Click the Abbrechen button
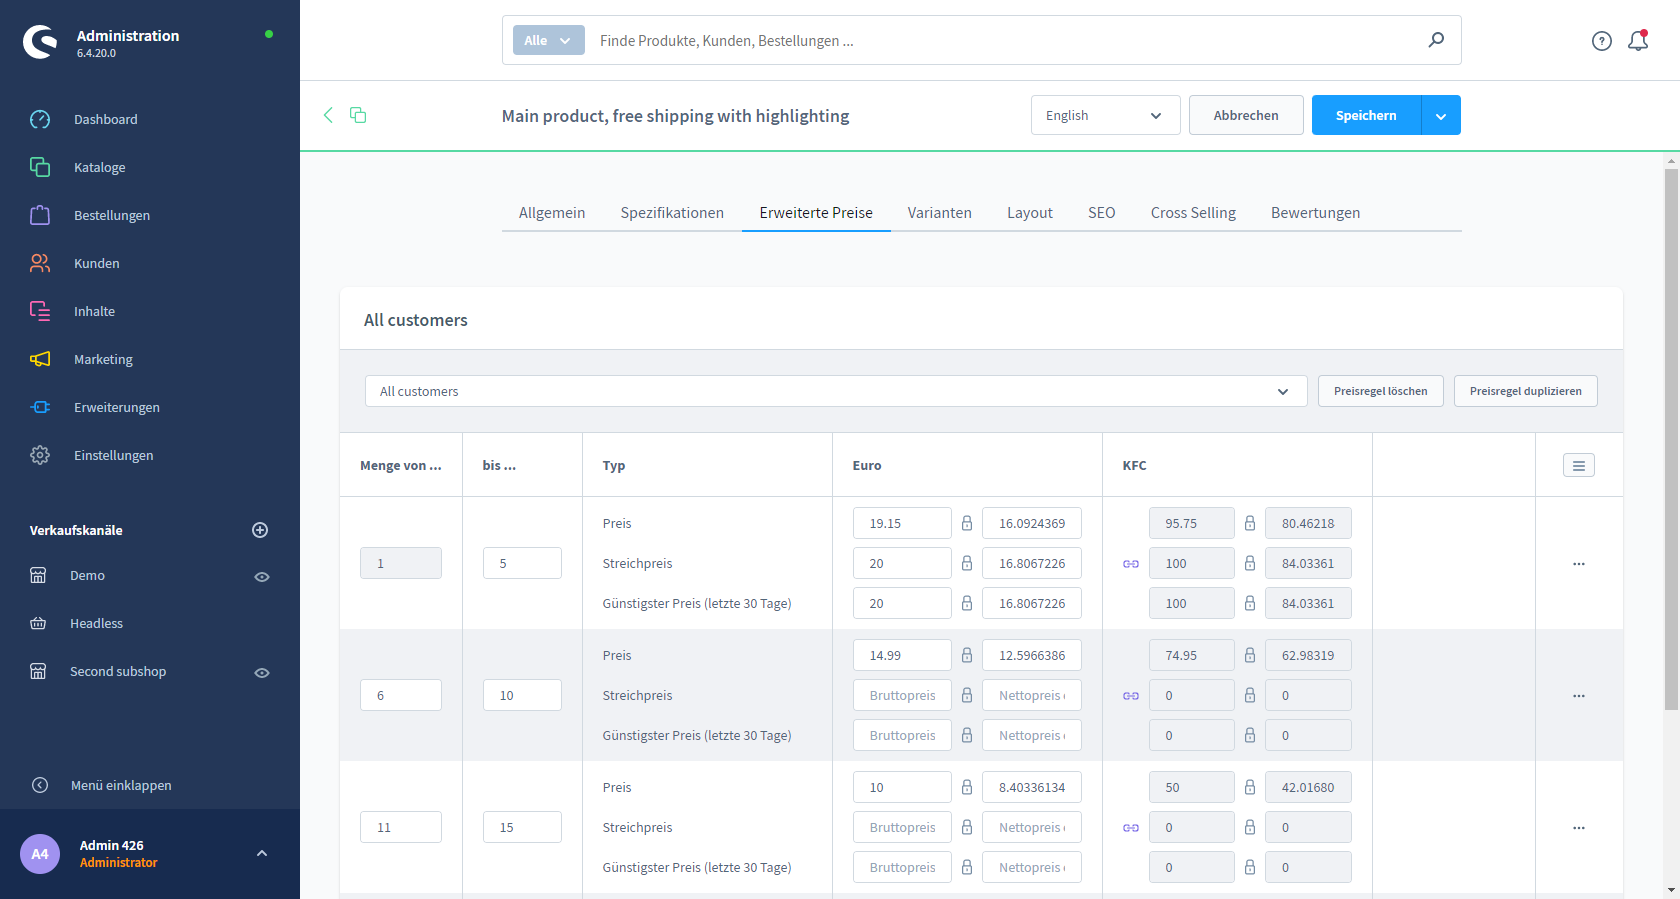This screenshot has width=1680, height=899. (1246, 115)
